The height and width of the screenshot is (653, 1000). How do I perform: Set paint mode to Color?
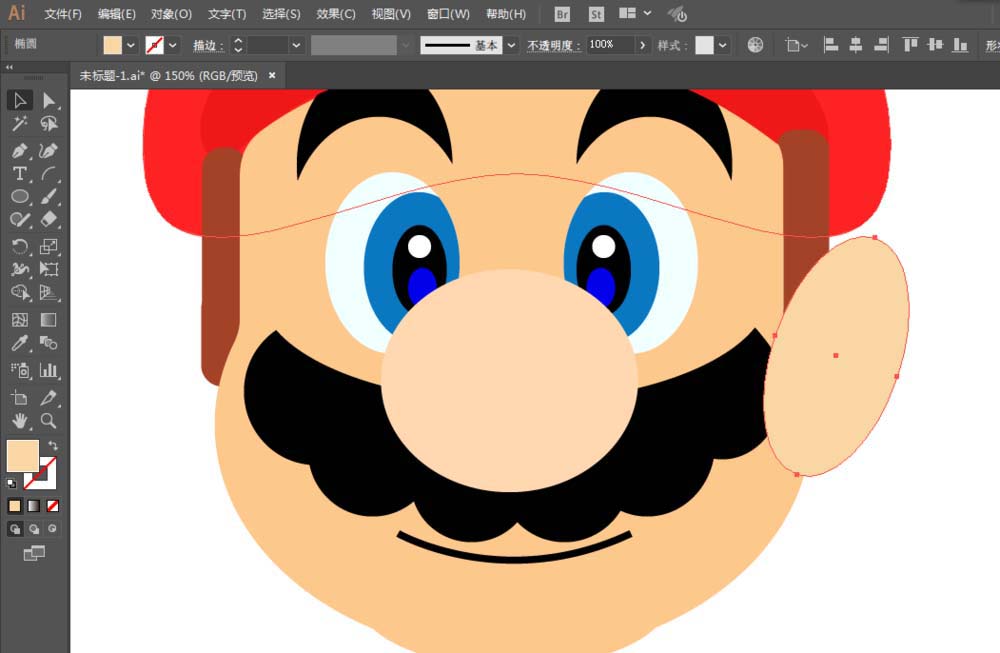15,506
